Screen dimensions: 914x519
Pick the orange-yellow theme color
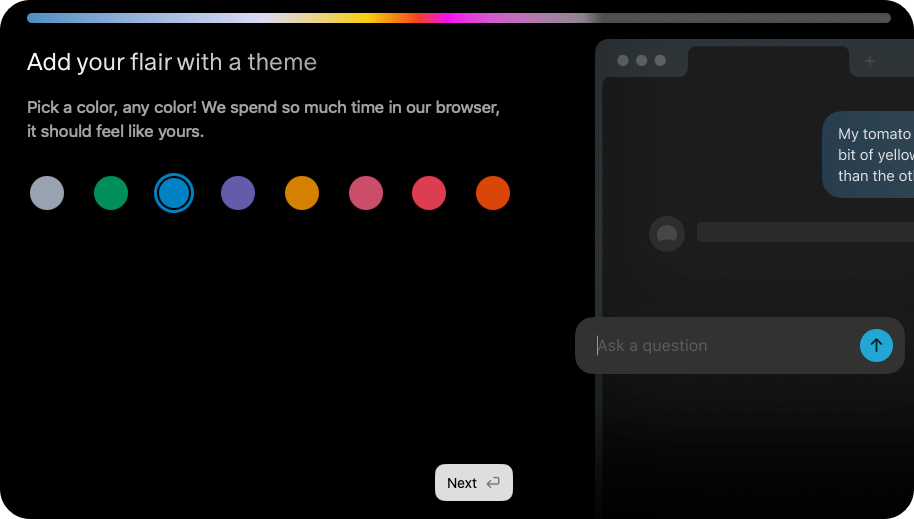pos(302,193)
